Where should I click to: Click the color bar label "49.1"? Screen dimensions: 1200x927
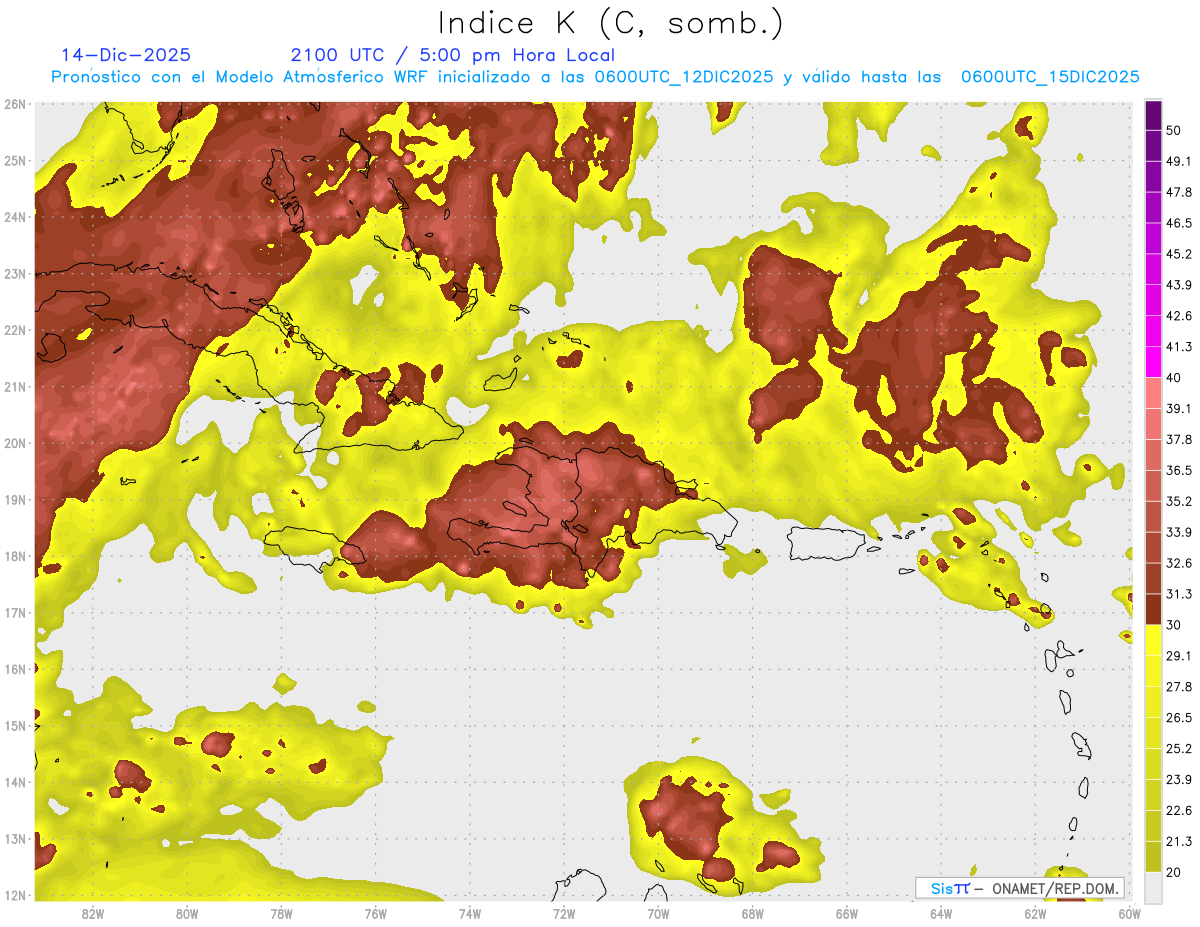1178,161
